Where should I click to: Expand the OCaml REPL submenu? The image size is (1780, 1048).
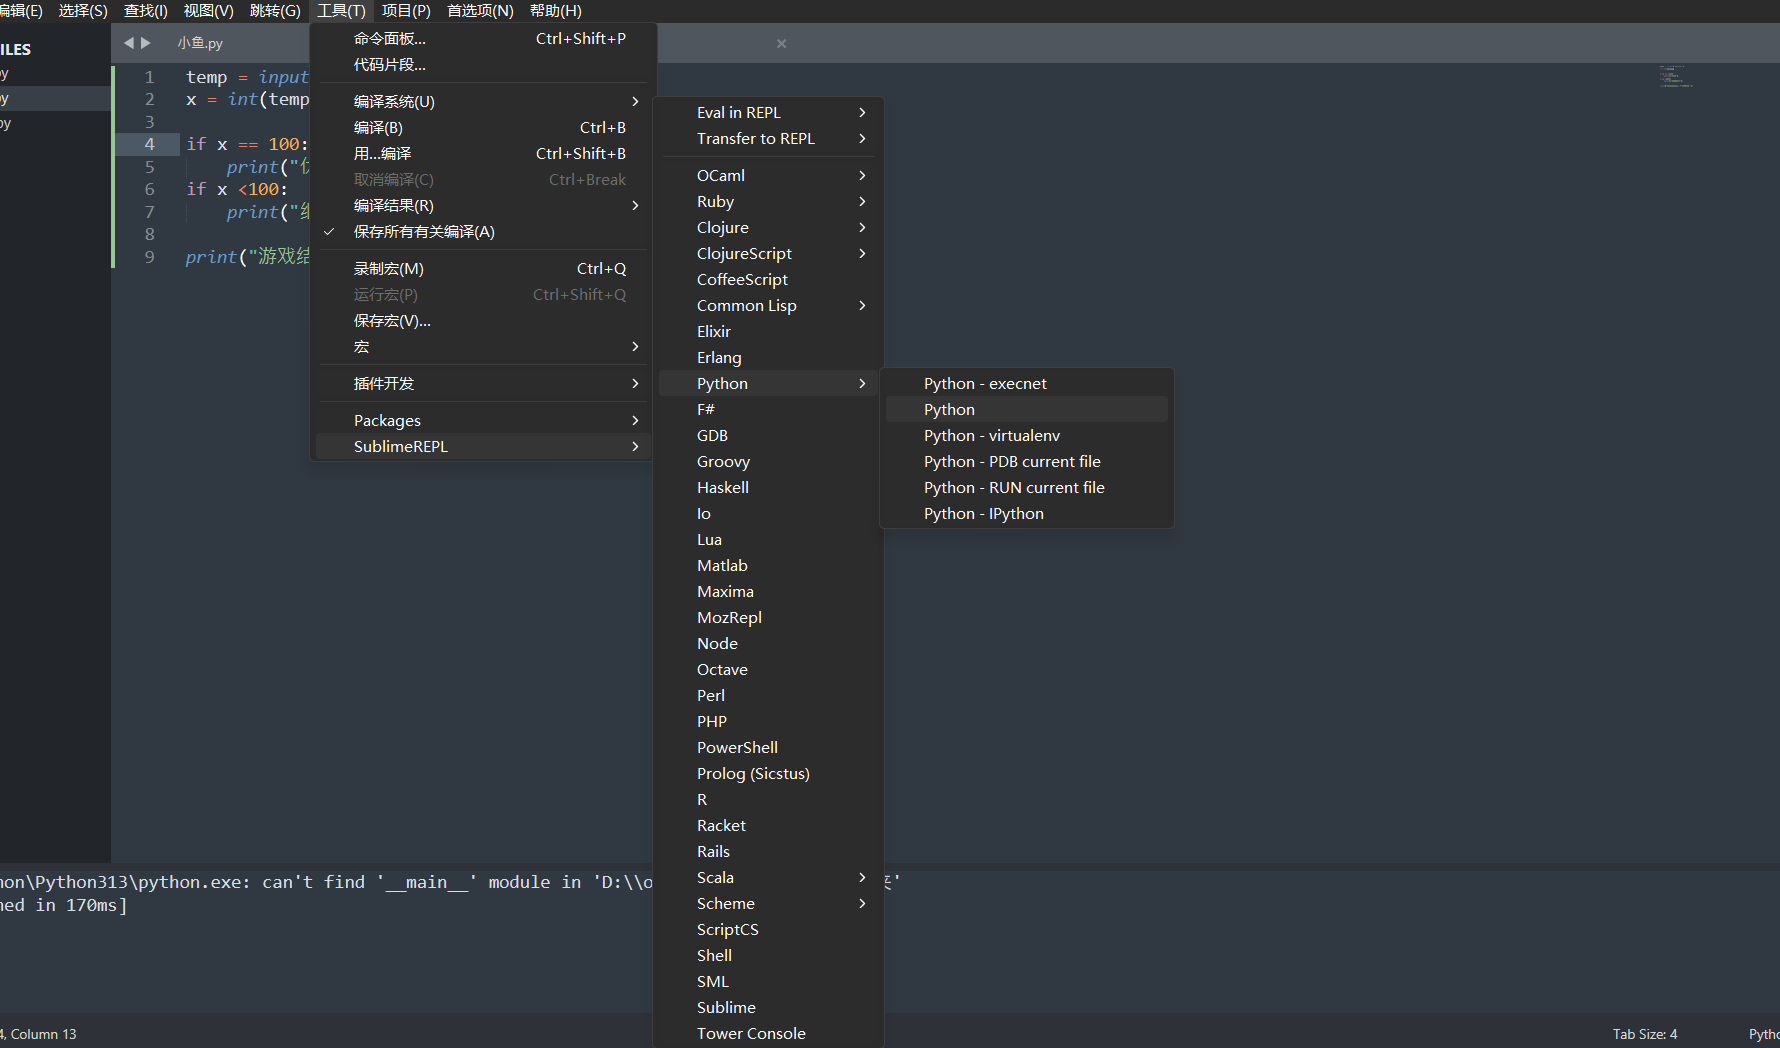768,176
